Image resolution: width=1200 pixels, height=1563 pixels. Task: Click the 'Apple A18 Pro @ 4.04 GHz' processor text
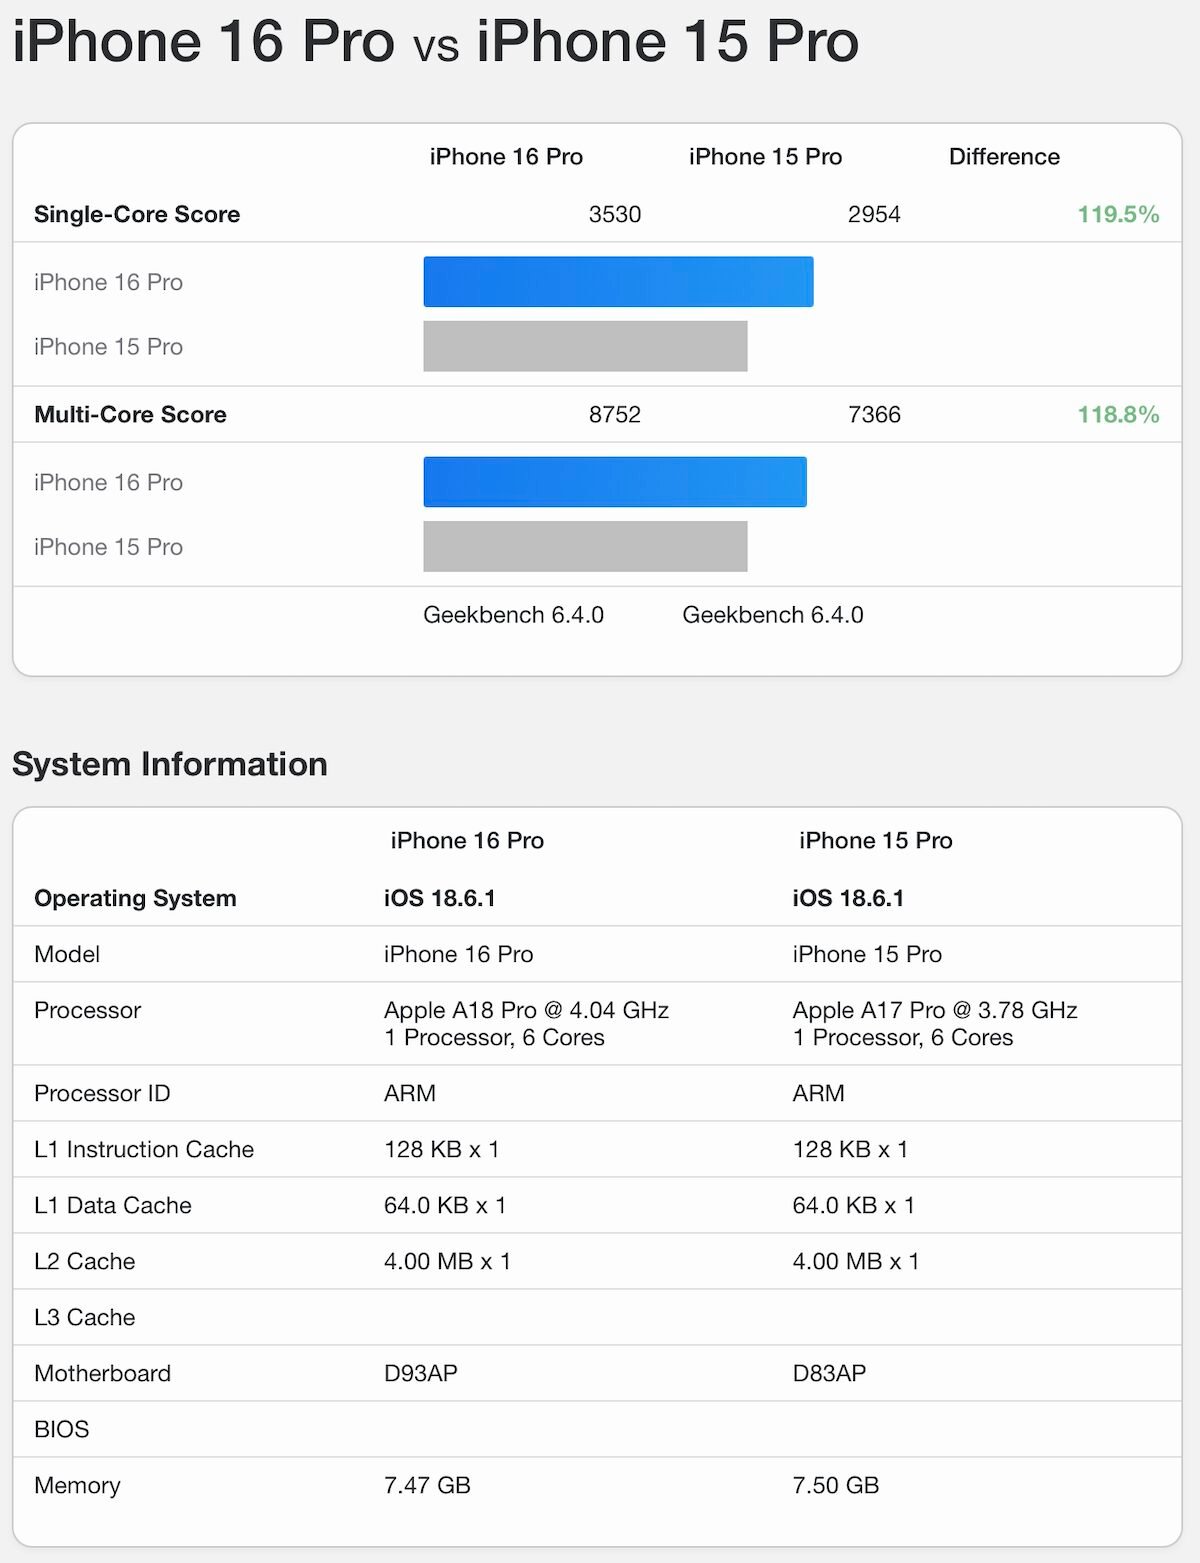526,1010
